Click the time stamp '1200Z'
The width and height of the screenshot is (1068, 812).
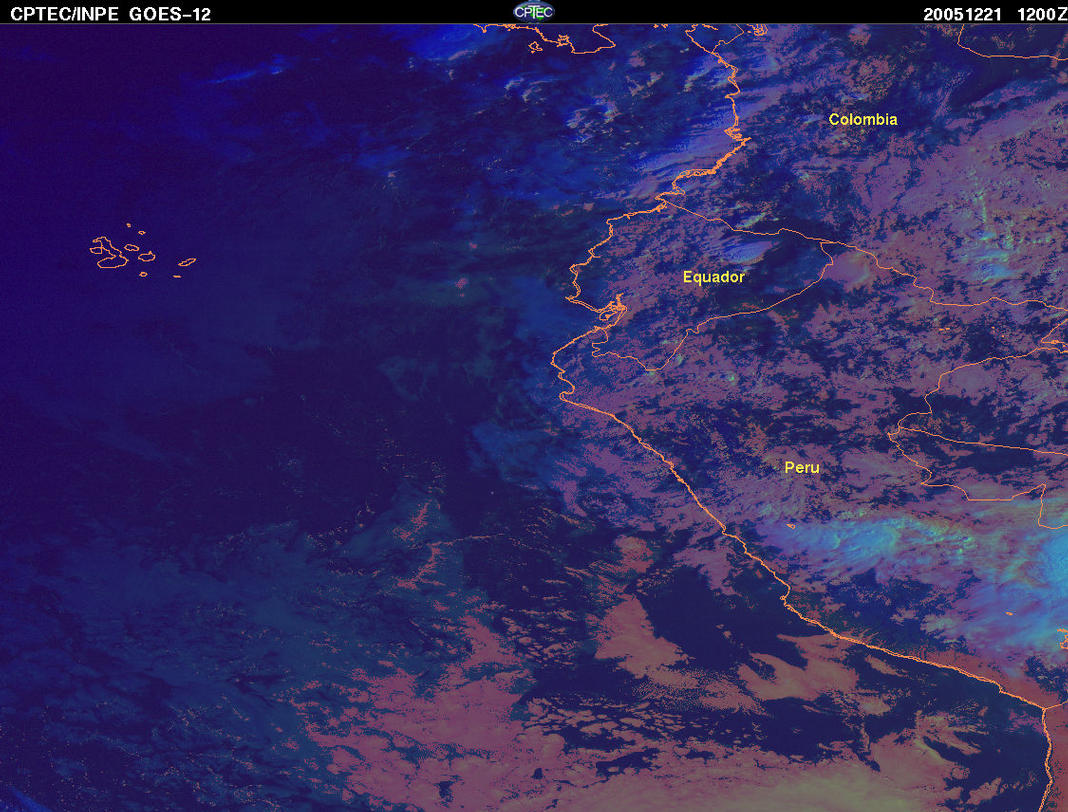tap(1042, 14)
